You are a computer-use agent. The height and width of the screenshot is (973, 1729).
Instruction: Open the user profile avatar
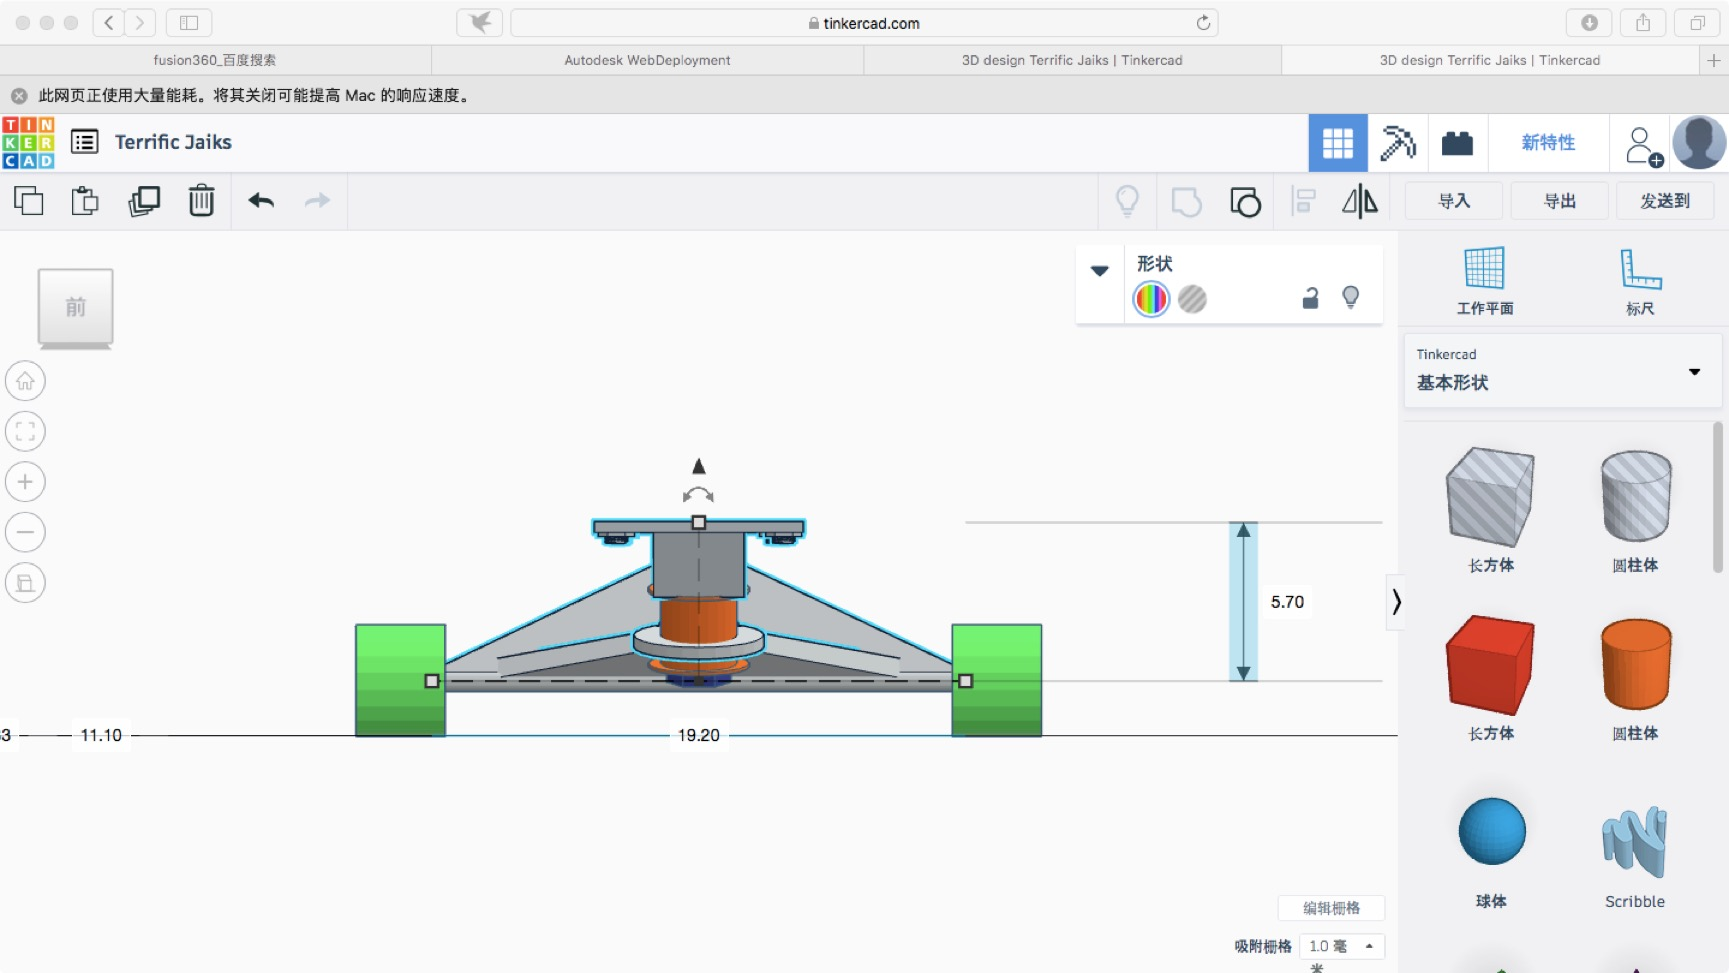tap(1699, 142)
